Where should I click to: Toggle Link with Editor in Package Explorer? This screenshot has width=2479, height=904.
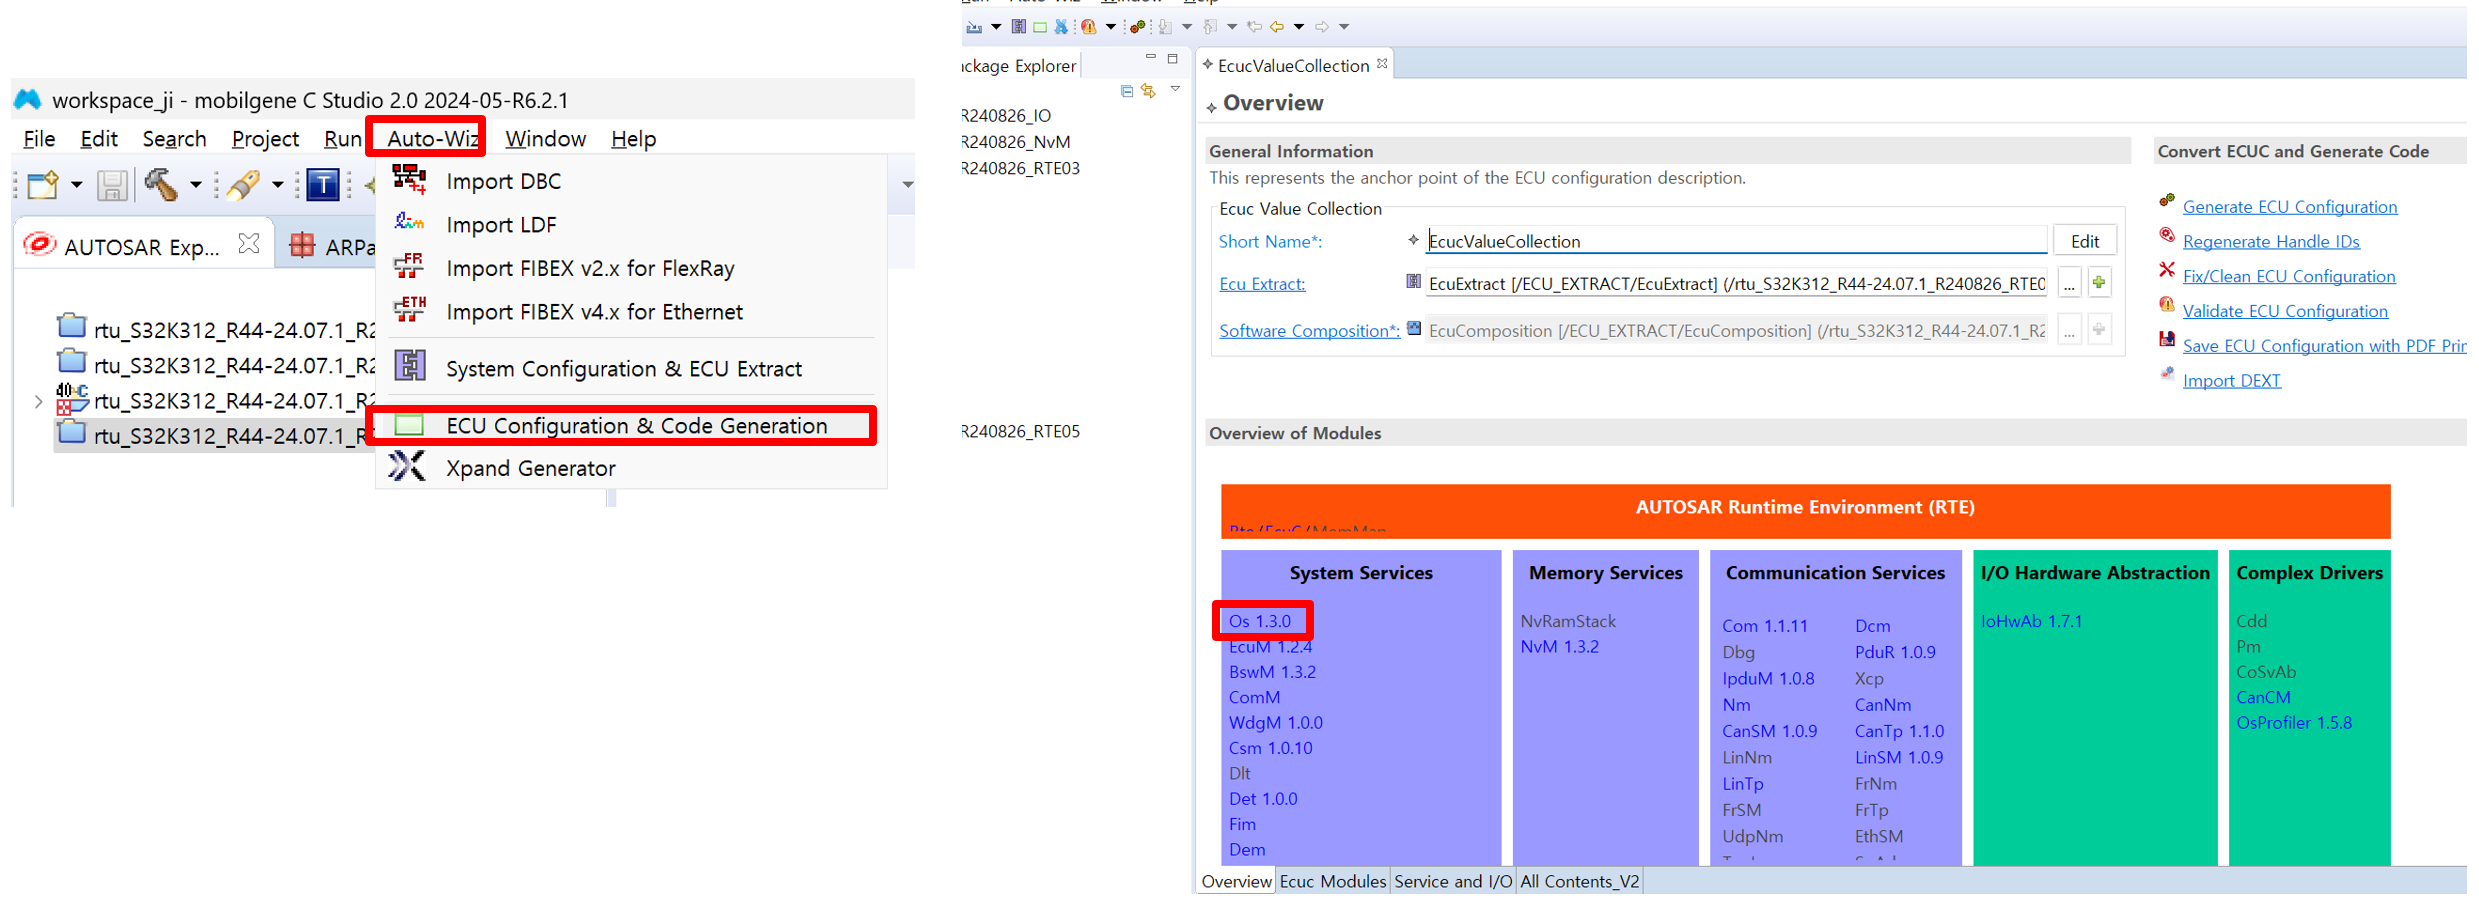click(1149, 91)
